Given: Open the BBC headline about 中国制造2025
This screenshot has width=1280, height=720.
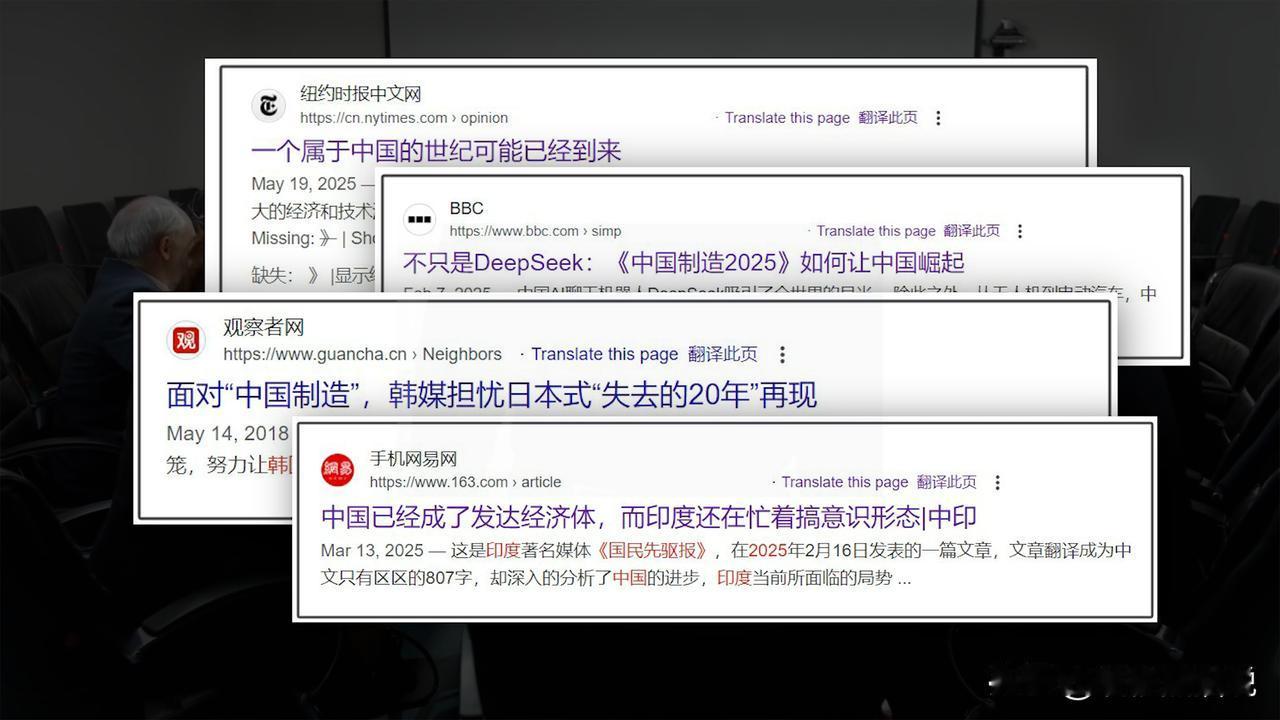Looking at the screenshot, I should click(684, 263).
